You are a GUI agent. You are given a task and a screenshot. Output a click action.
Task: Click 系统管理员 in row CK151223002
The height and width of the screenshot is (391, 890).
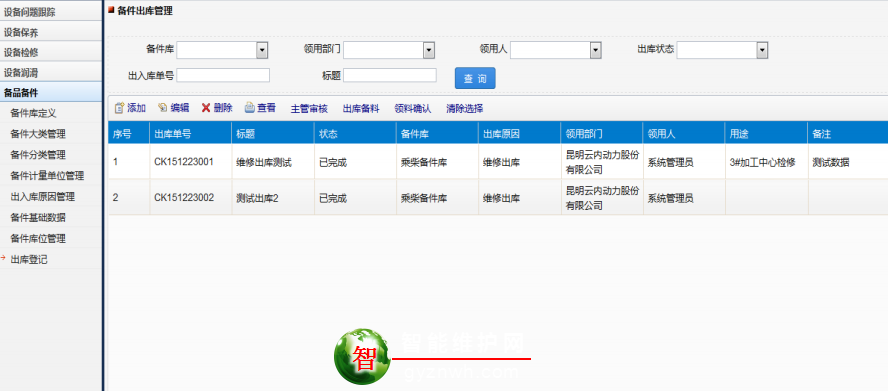click(670, 198)
